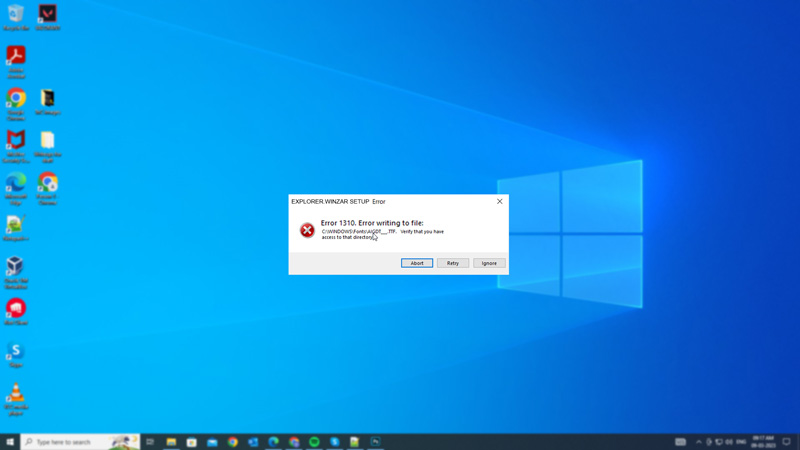
Task: Open the Chrome profile window on taskbar
Action: click(294, 442)
